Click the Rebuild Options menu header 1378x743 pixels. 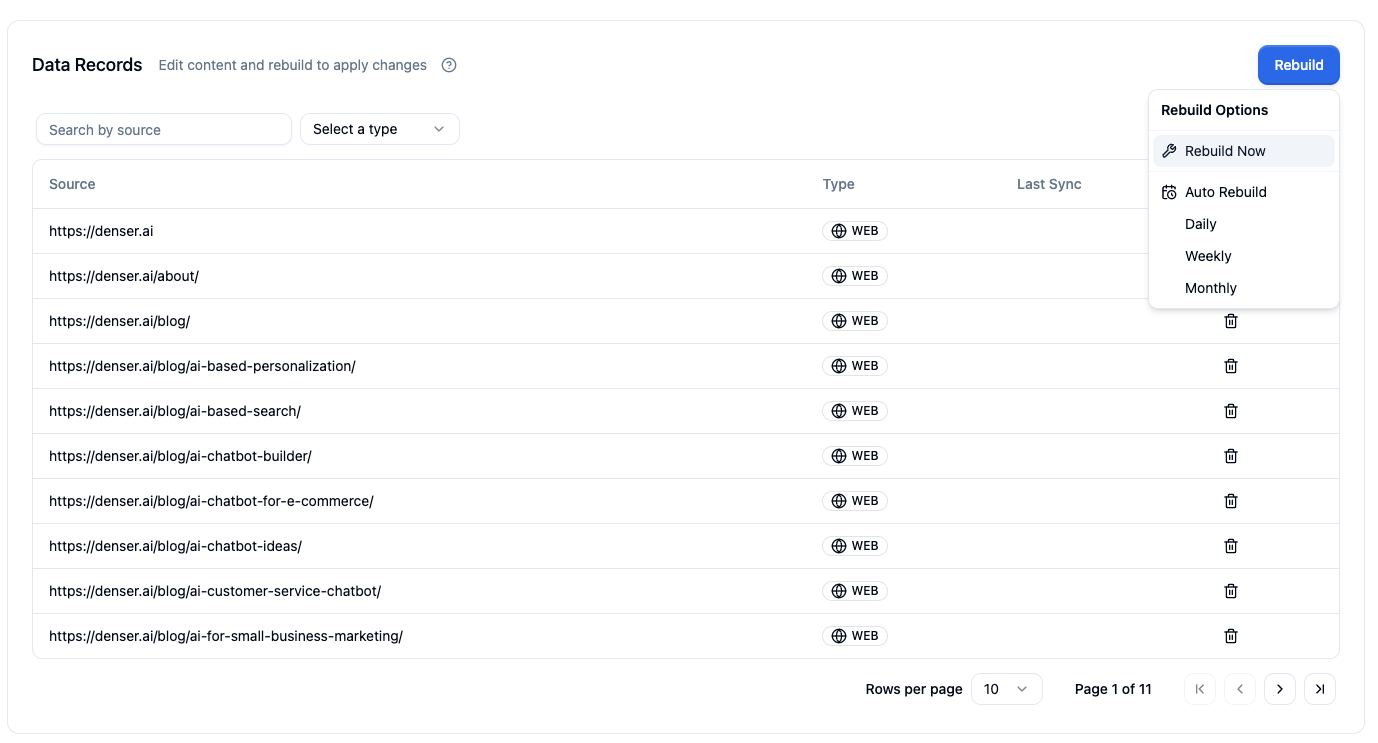tap(1214, 110)
